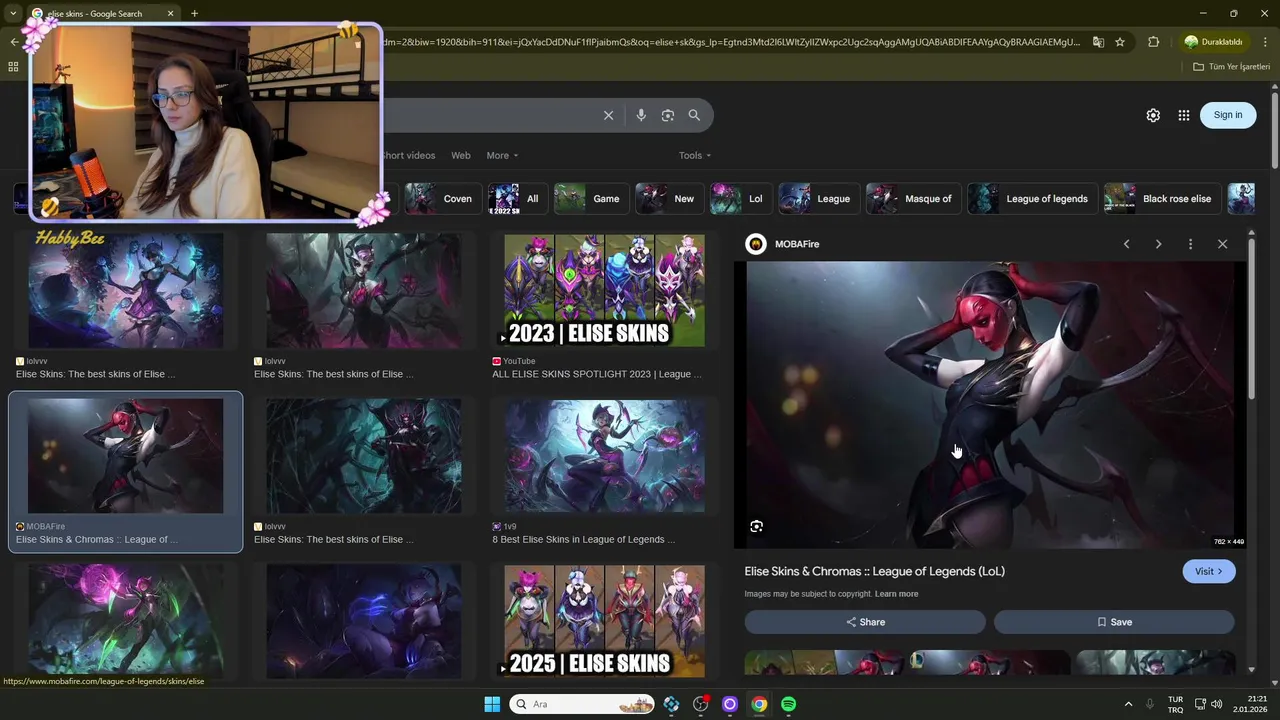The image size is (1280, 720).
Task: Open the 2023 Elise Skins YouTube thumbnail
Action: click(604, 291)
